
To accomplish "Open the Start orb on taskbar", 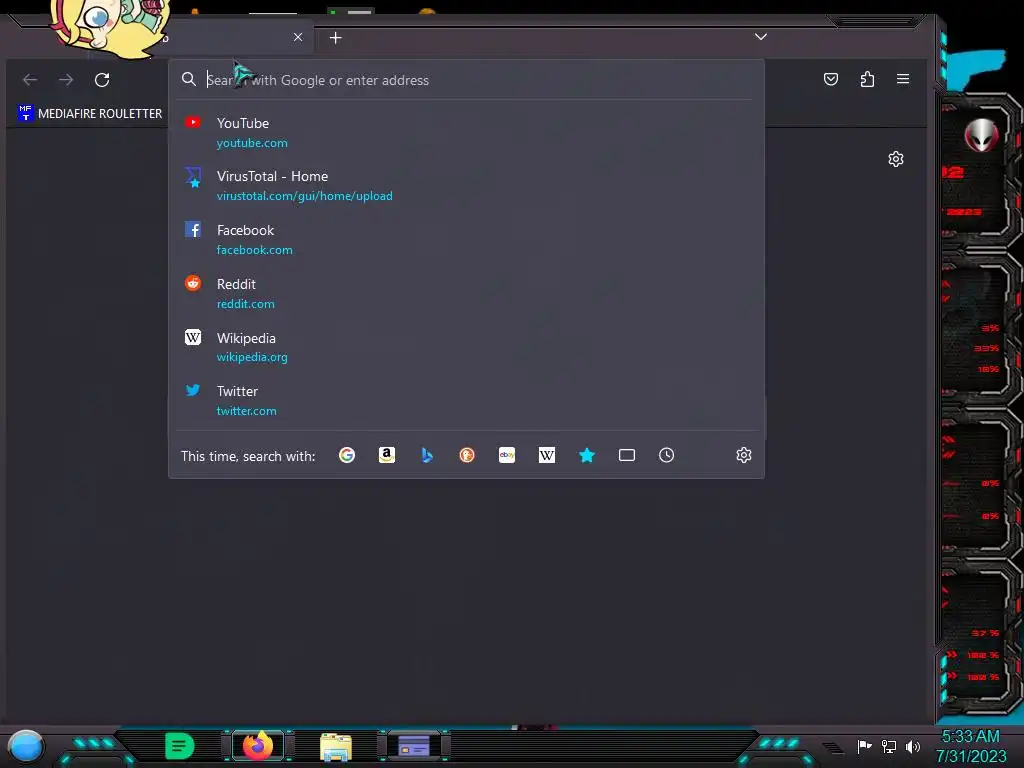I will [26, 747].
